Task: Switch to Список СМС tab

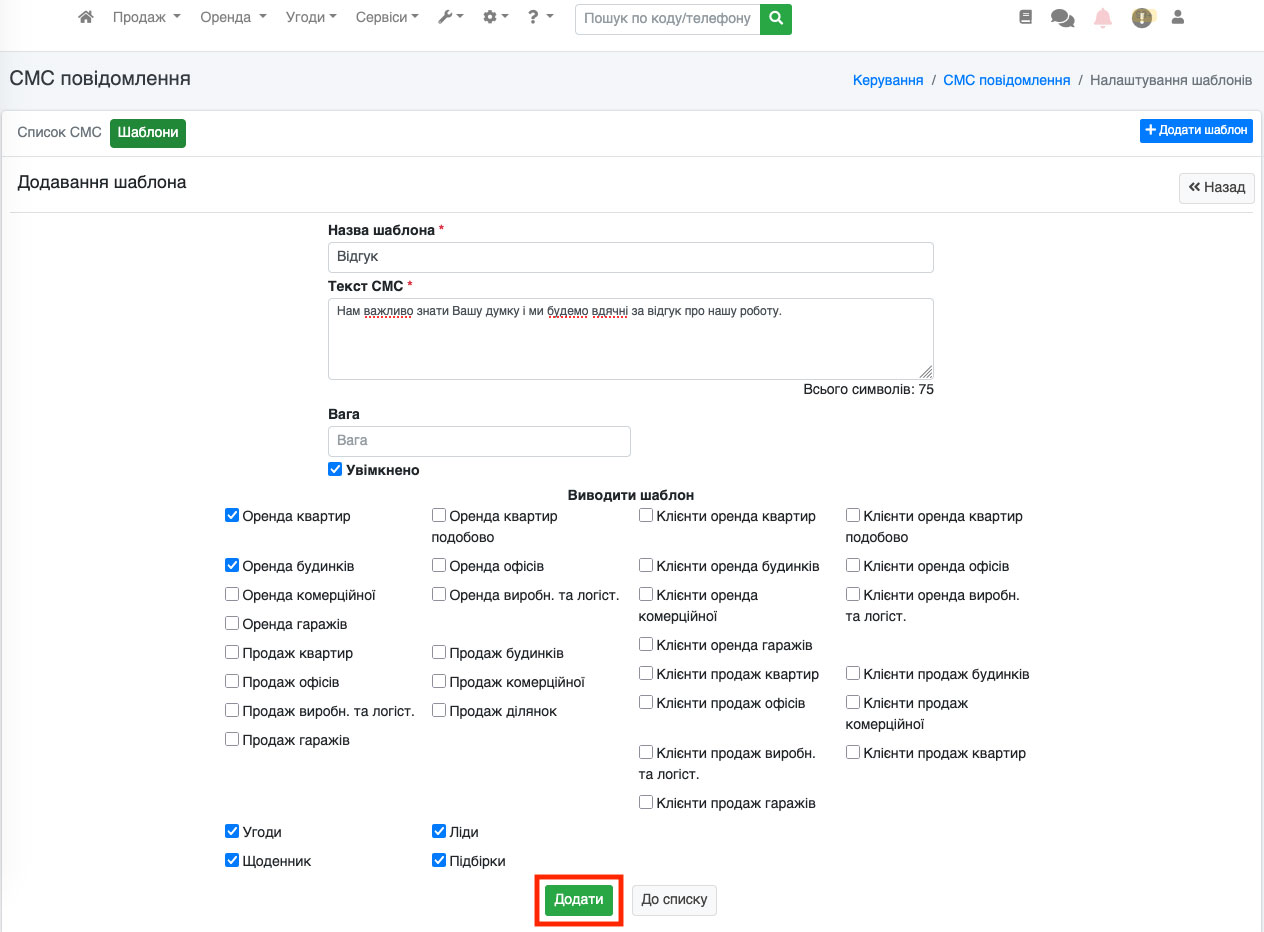Action: pyautogui.click(x=59, y=132)
